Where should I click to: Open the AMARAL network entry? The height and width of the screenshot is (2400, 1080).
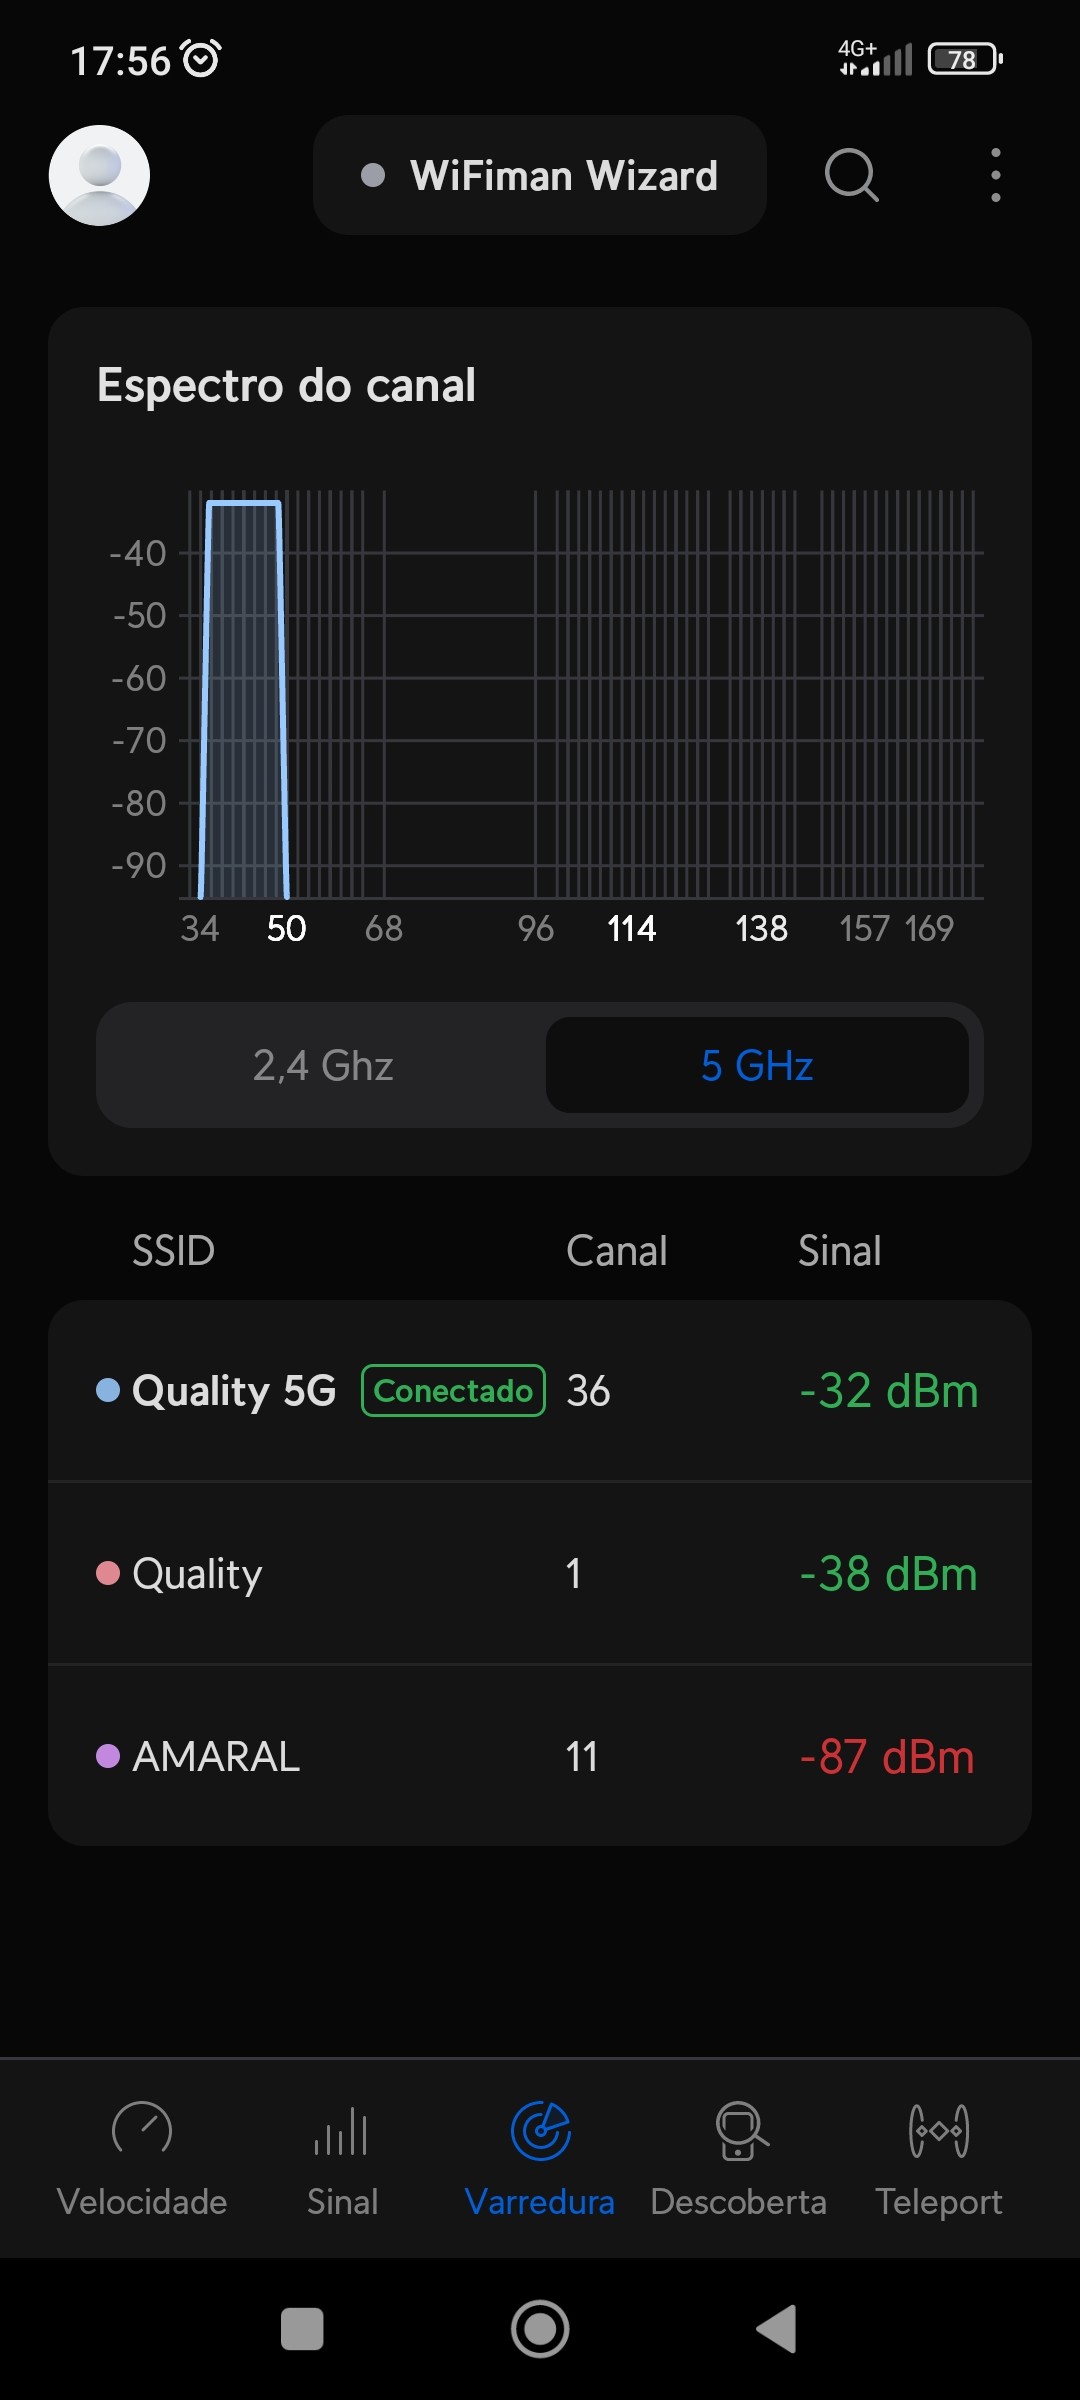540,1757
